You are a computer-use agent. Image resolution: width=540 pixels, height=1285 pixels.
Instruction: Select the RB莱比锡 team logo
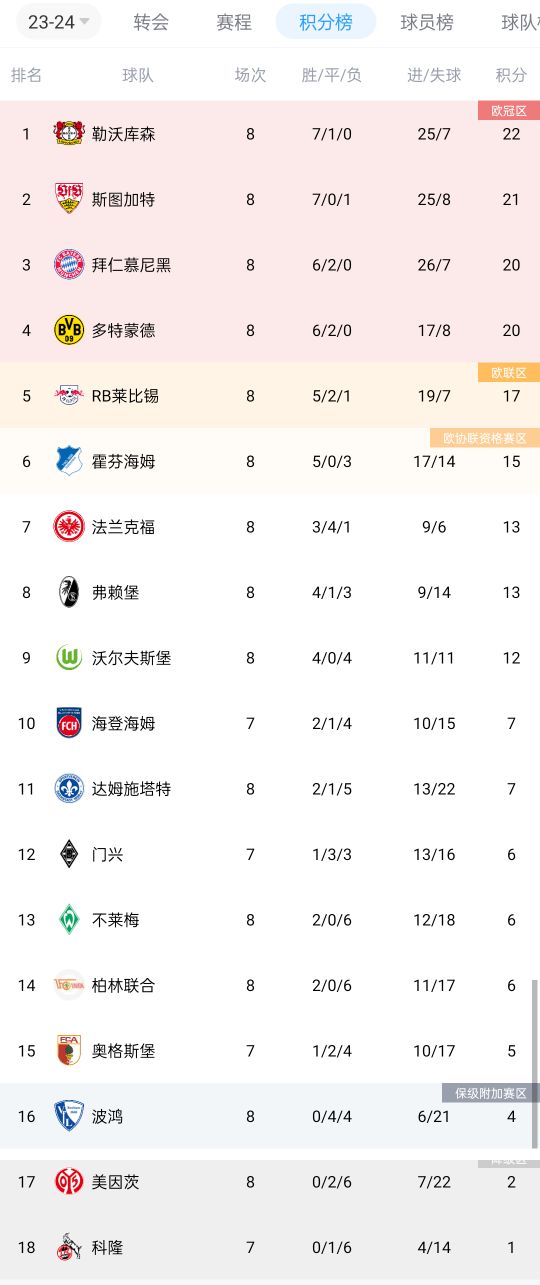click(69, 396)
